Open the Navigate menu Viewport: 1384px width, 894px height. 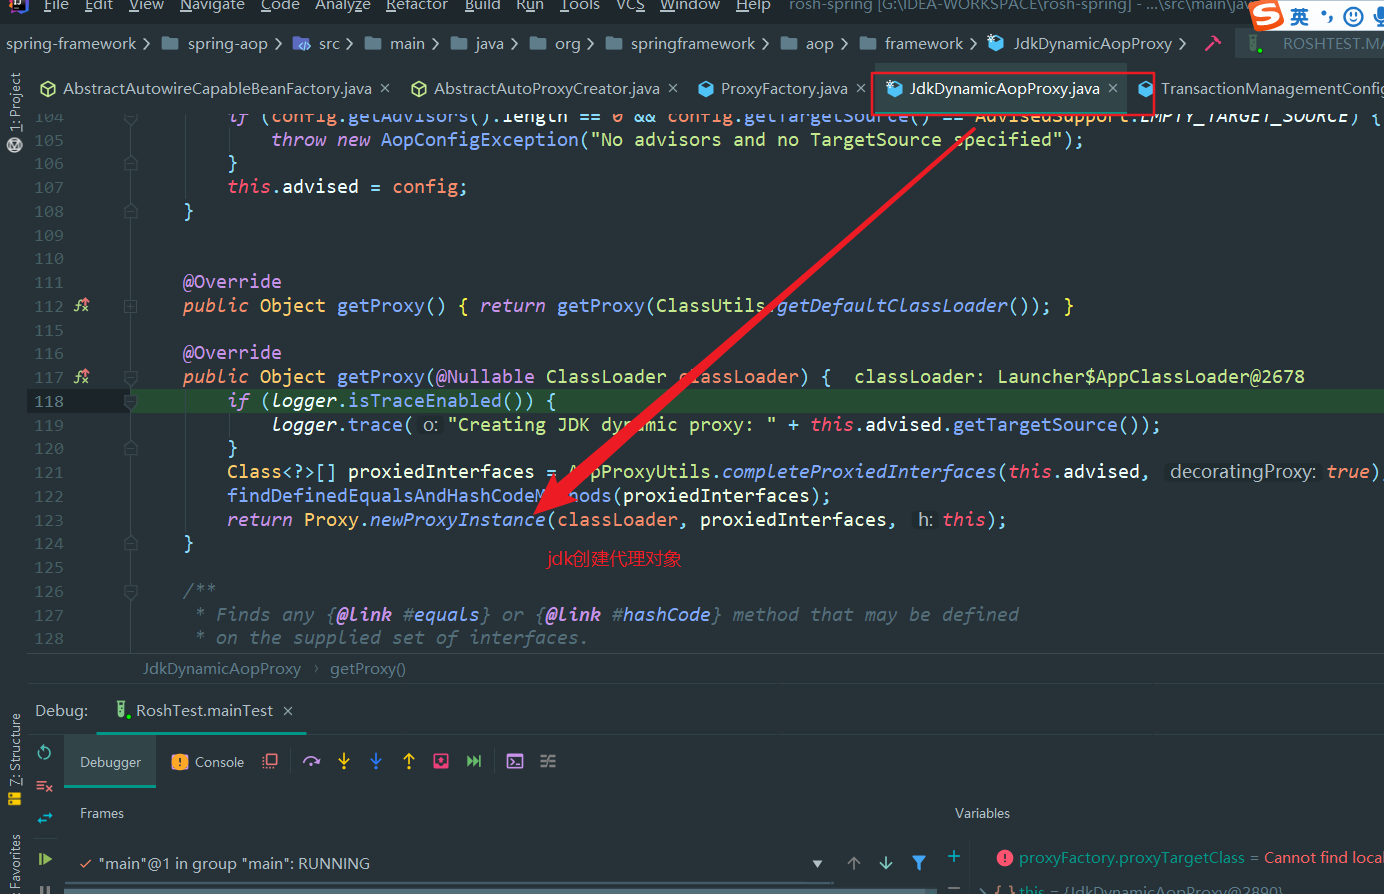coord(212,5)
